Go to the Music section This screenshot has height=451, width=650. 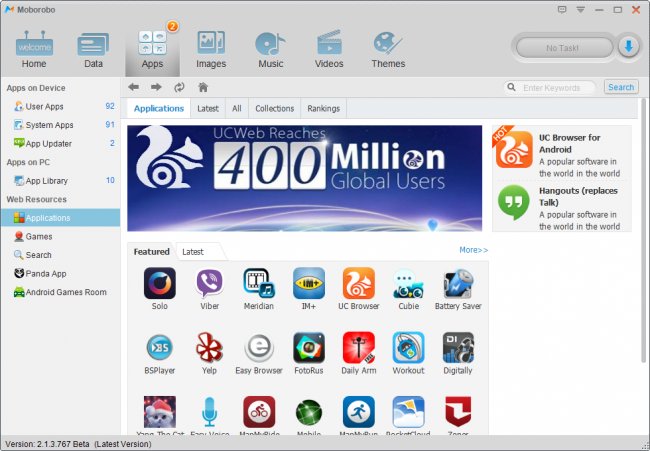coord(271,50)
